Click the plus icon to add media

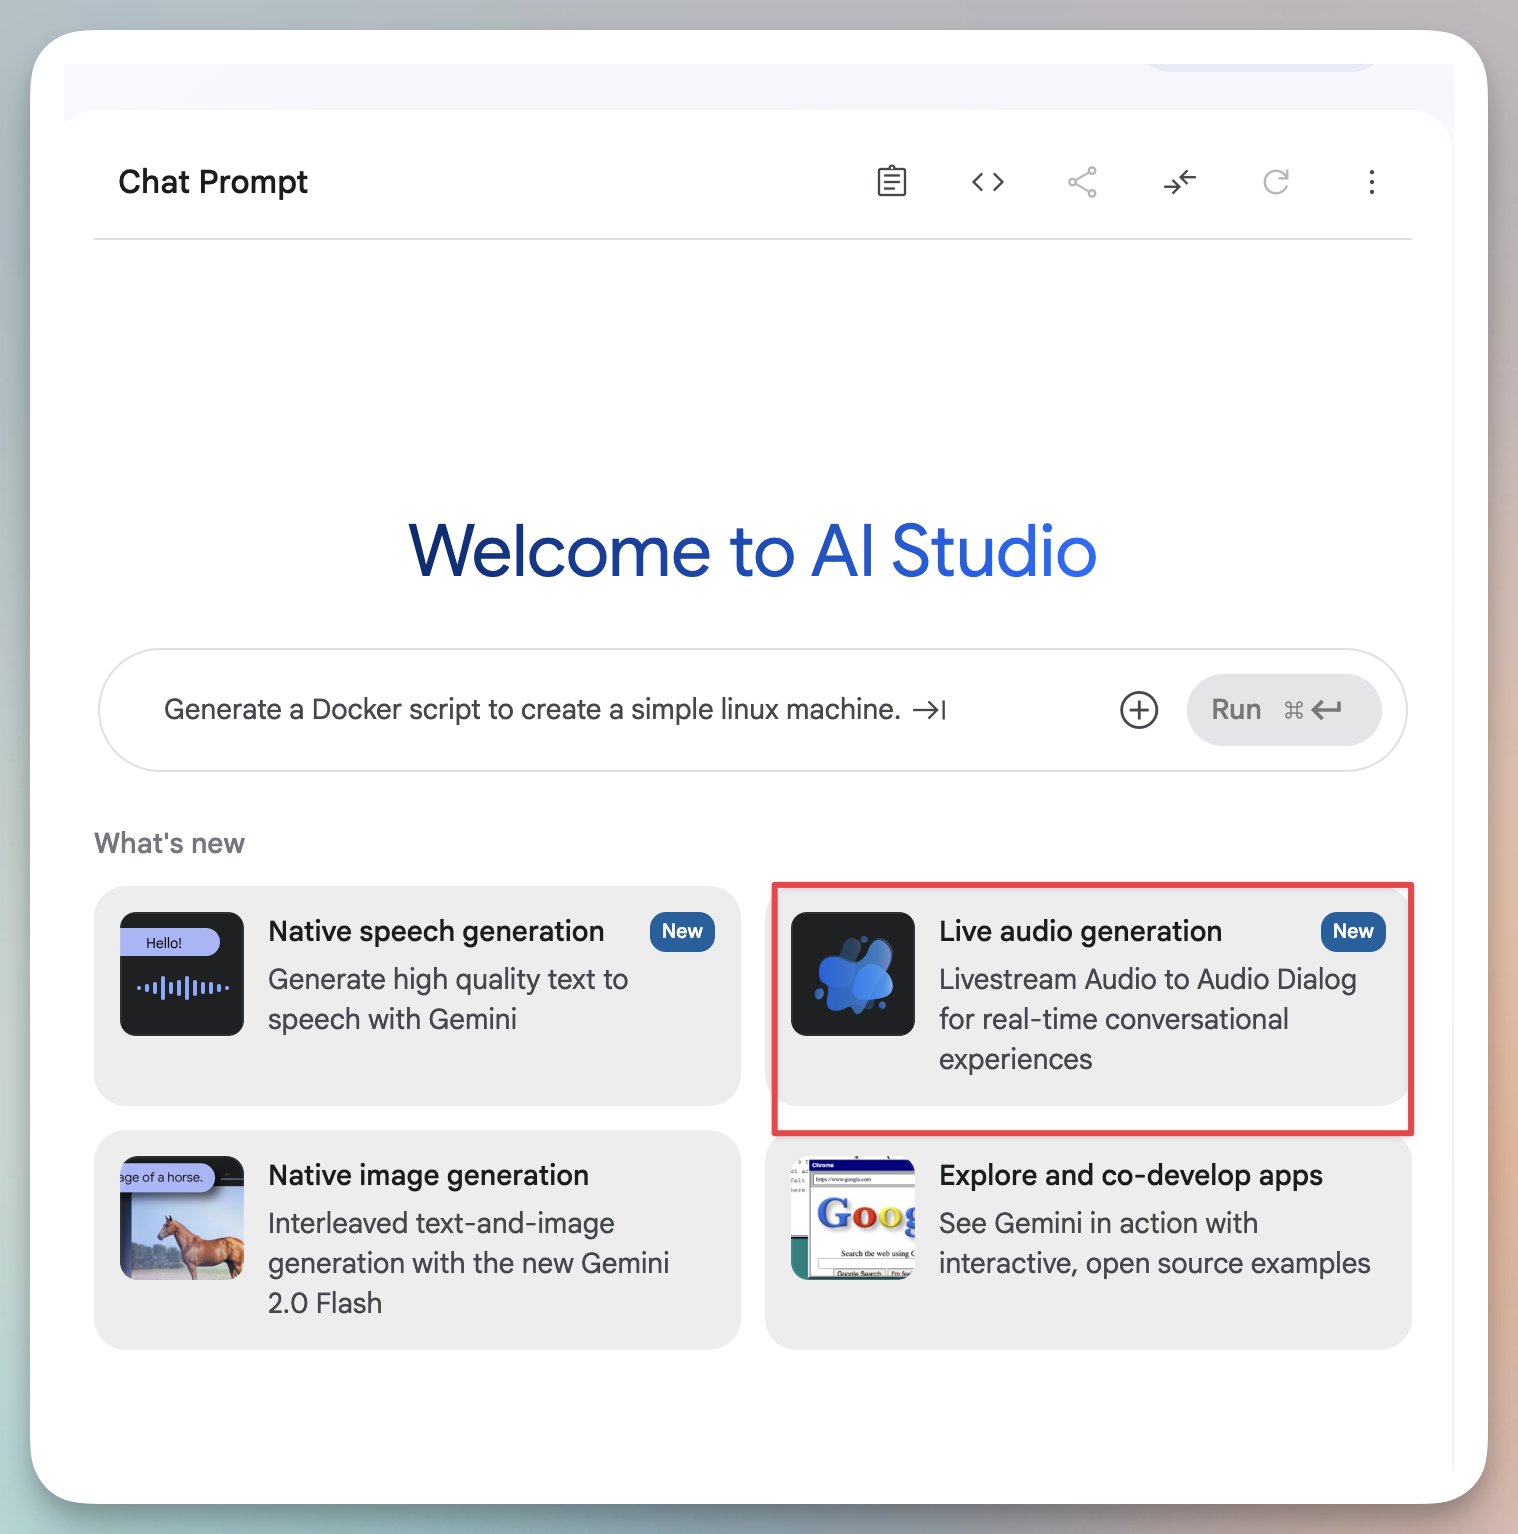[x=1138, y=710]
